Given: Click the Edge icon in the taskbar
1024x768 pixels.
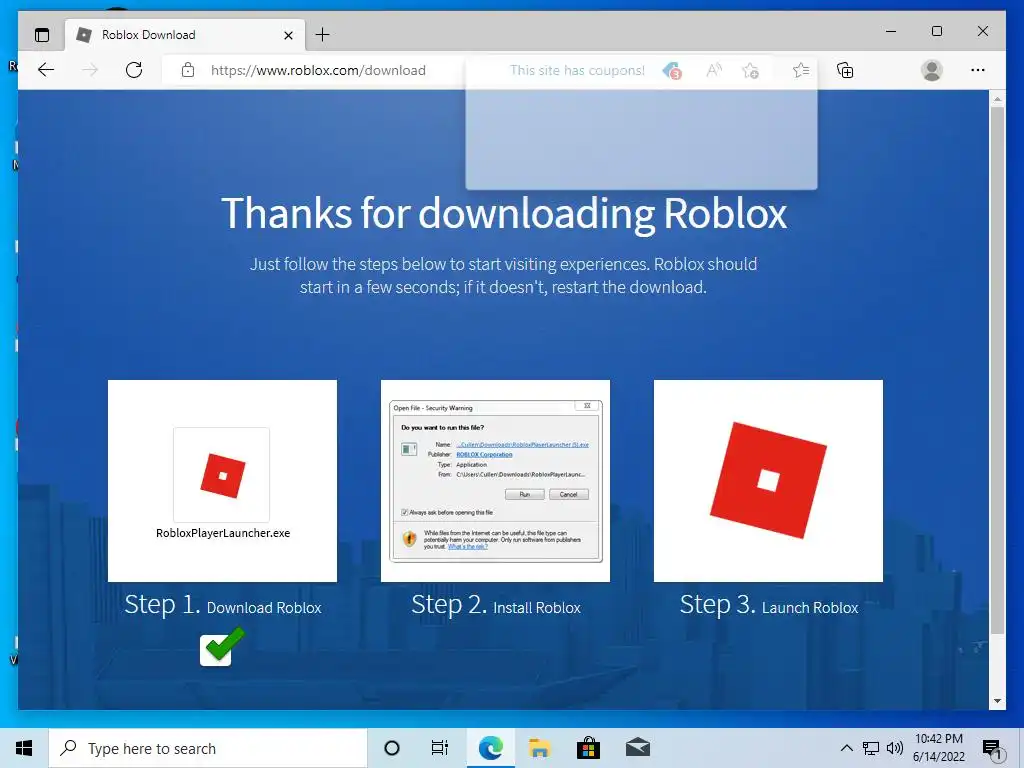Looking at the screenshot, I should click(x=490, y=748).
